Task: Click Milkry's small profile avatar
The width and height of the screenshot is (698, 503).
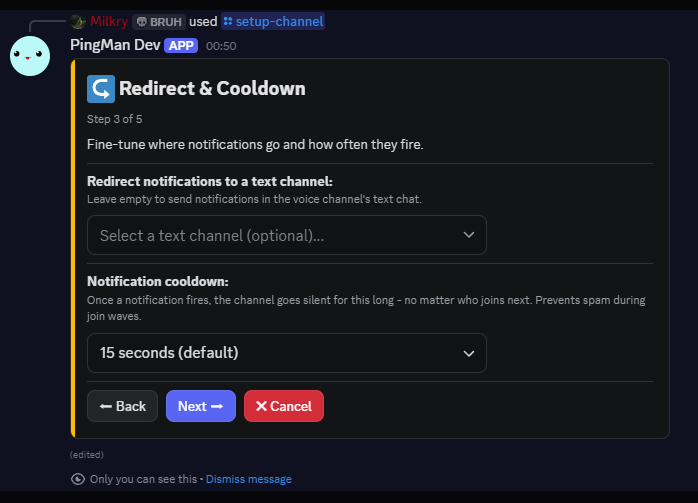Action: tap(78, 21)
